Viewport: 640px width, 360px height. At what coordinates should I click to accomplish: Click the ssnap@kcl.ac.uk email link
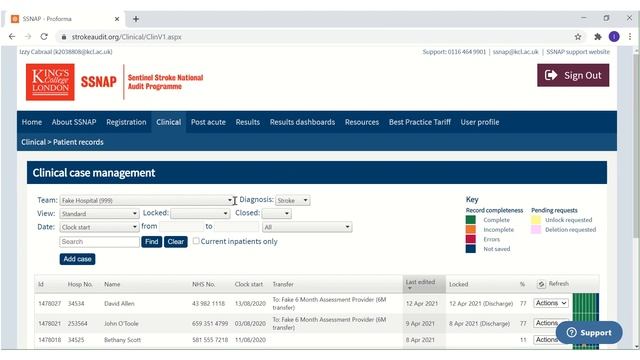pyautogui.click(x=515, y=52)
